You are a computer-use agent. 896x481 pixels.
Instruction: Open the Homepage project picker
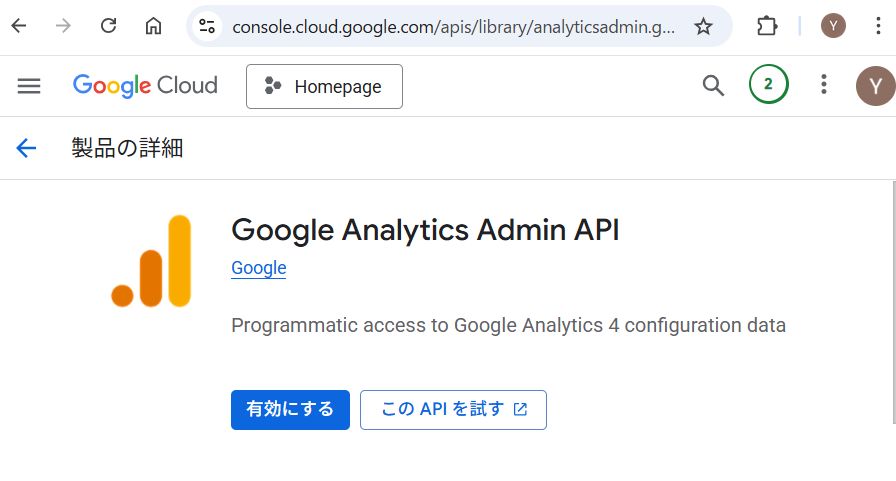[324, 86]
